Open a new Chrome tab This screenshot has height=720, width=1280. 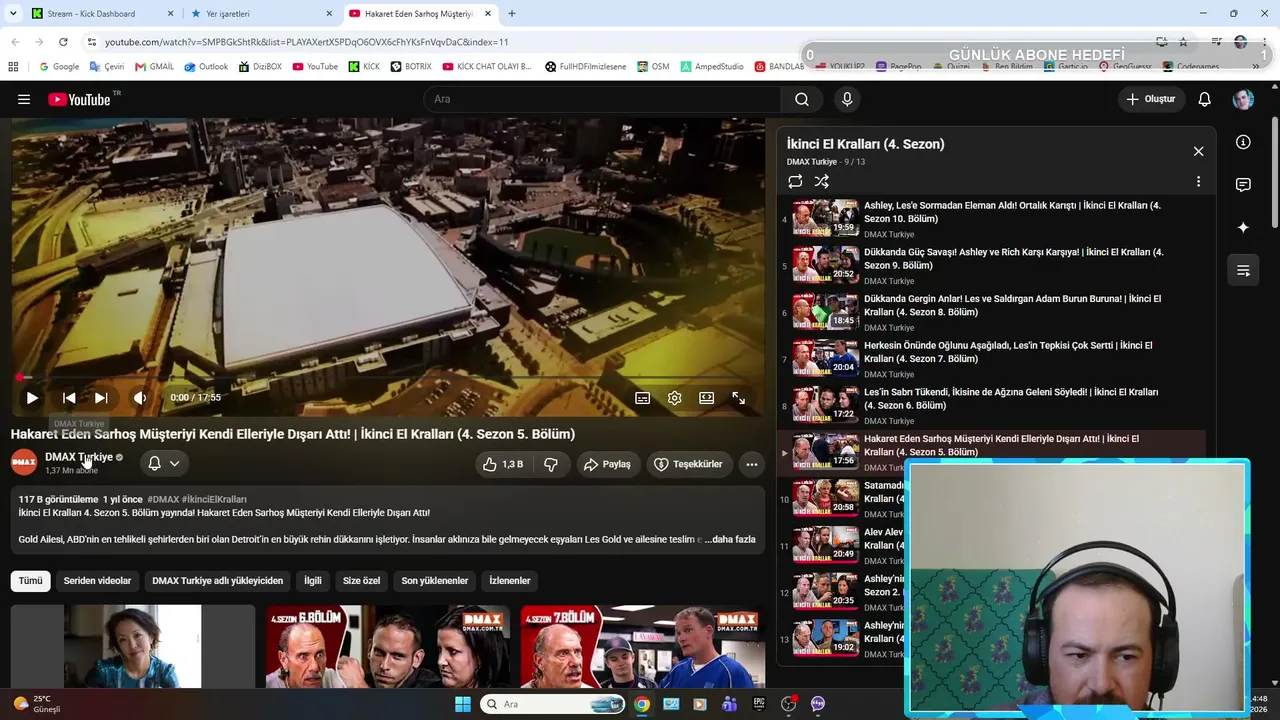(512, 14)
